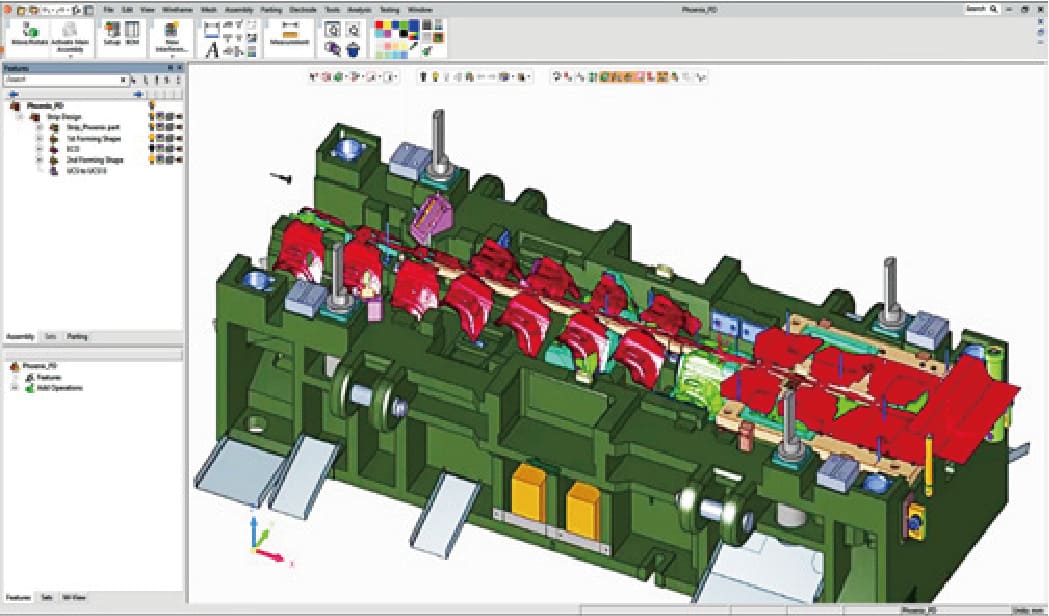The image size is (1049, 616).
Task: Switch to the Parting tab in feature panel
Action: coord(77,336)
